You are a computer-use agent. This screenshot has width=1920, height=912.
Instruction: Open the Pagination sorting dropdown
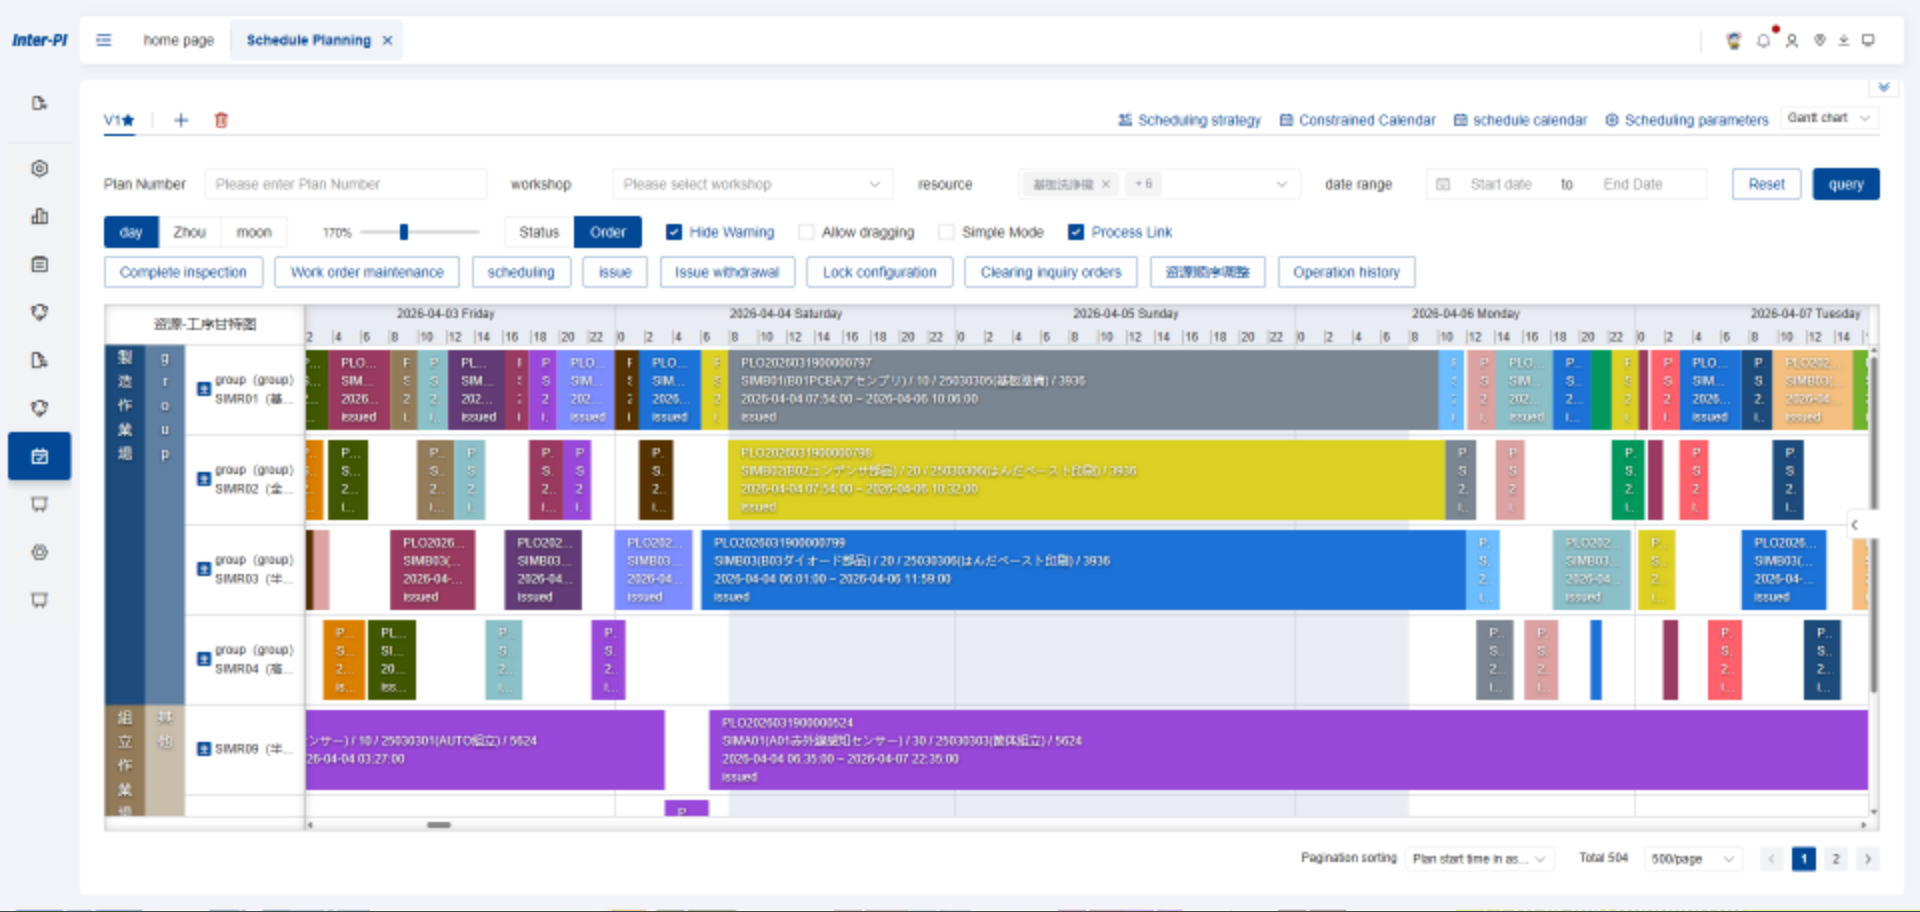(1479, 859)
